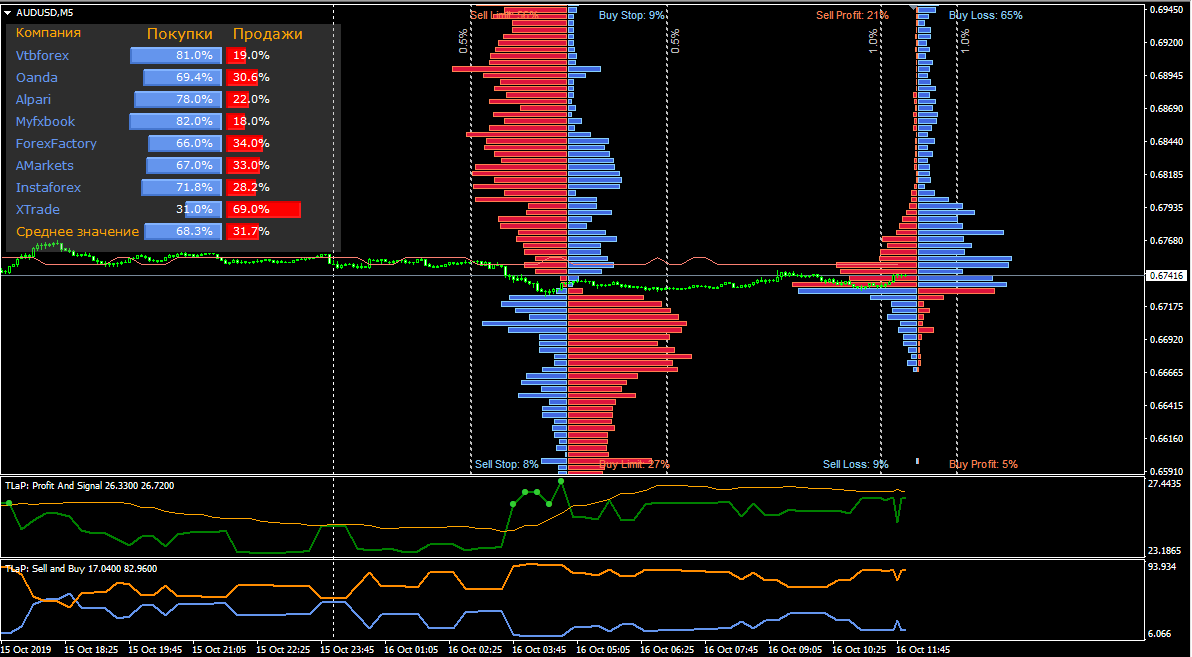Image resolution: width=1192 pixels, height=657 pixels.
Task: Click the Среднее значение row label
Action: pyautogui.click(x=78, y=231)
